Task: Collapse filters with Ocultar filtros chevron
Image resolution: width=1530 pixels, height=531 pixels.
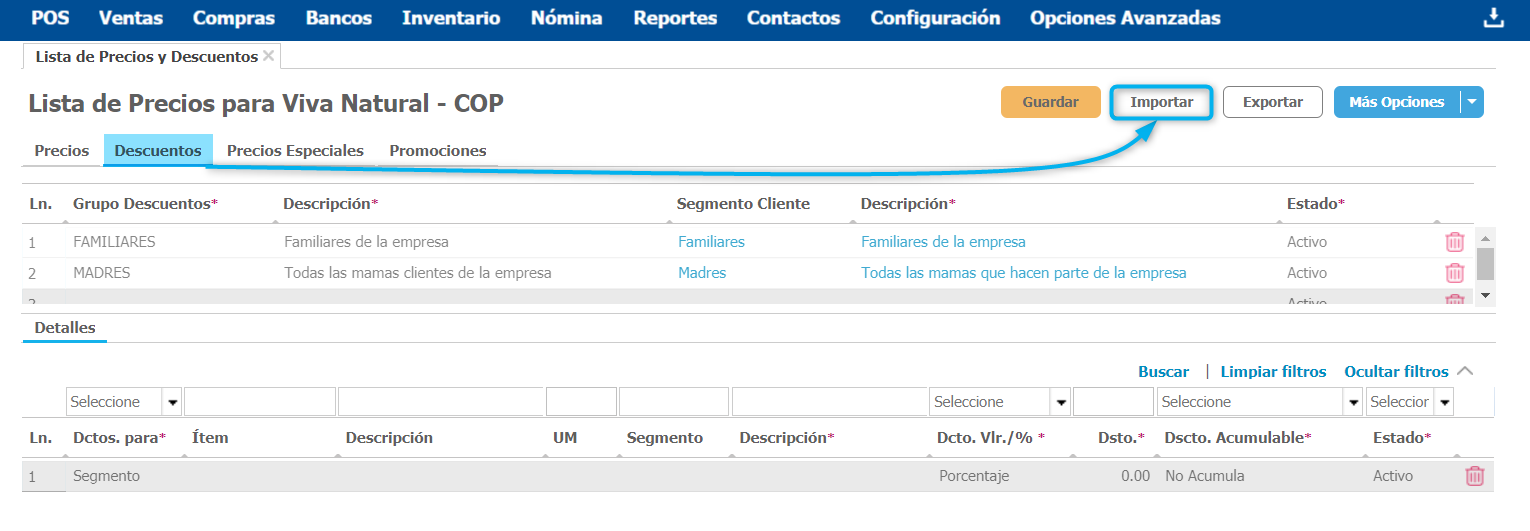Action: point(1465,371)
